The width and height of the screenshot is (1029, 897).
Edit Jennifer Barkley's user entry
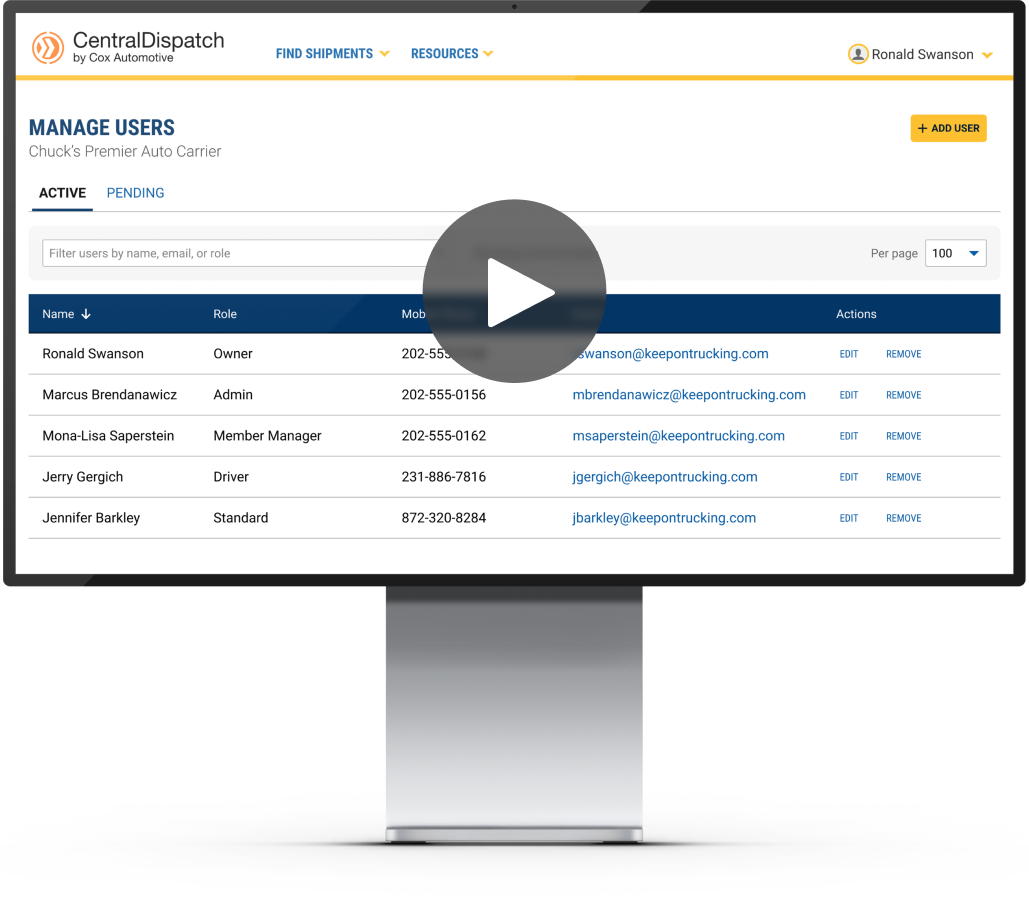[x=848, y=518]
